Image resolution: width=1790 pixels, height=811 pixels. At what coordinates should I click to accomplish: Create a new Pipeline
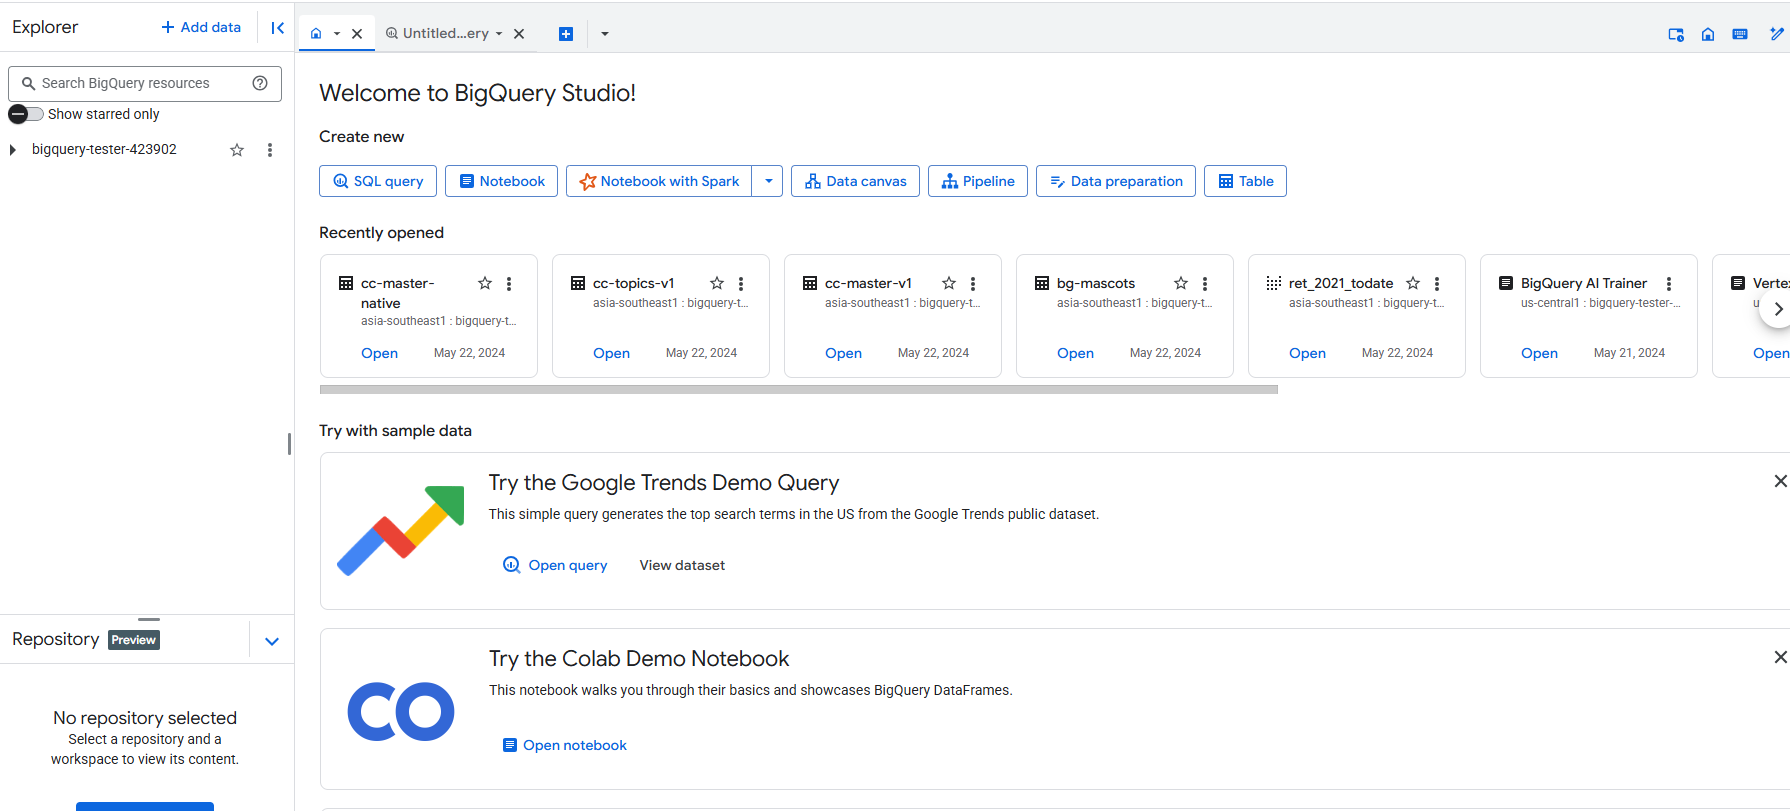click(977, 181)
